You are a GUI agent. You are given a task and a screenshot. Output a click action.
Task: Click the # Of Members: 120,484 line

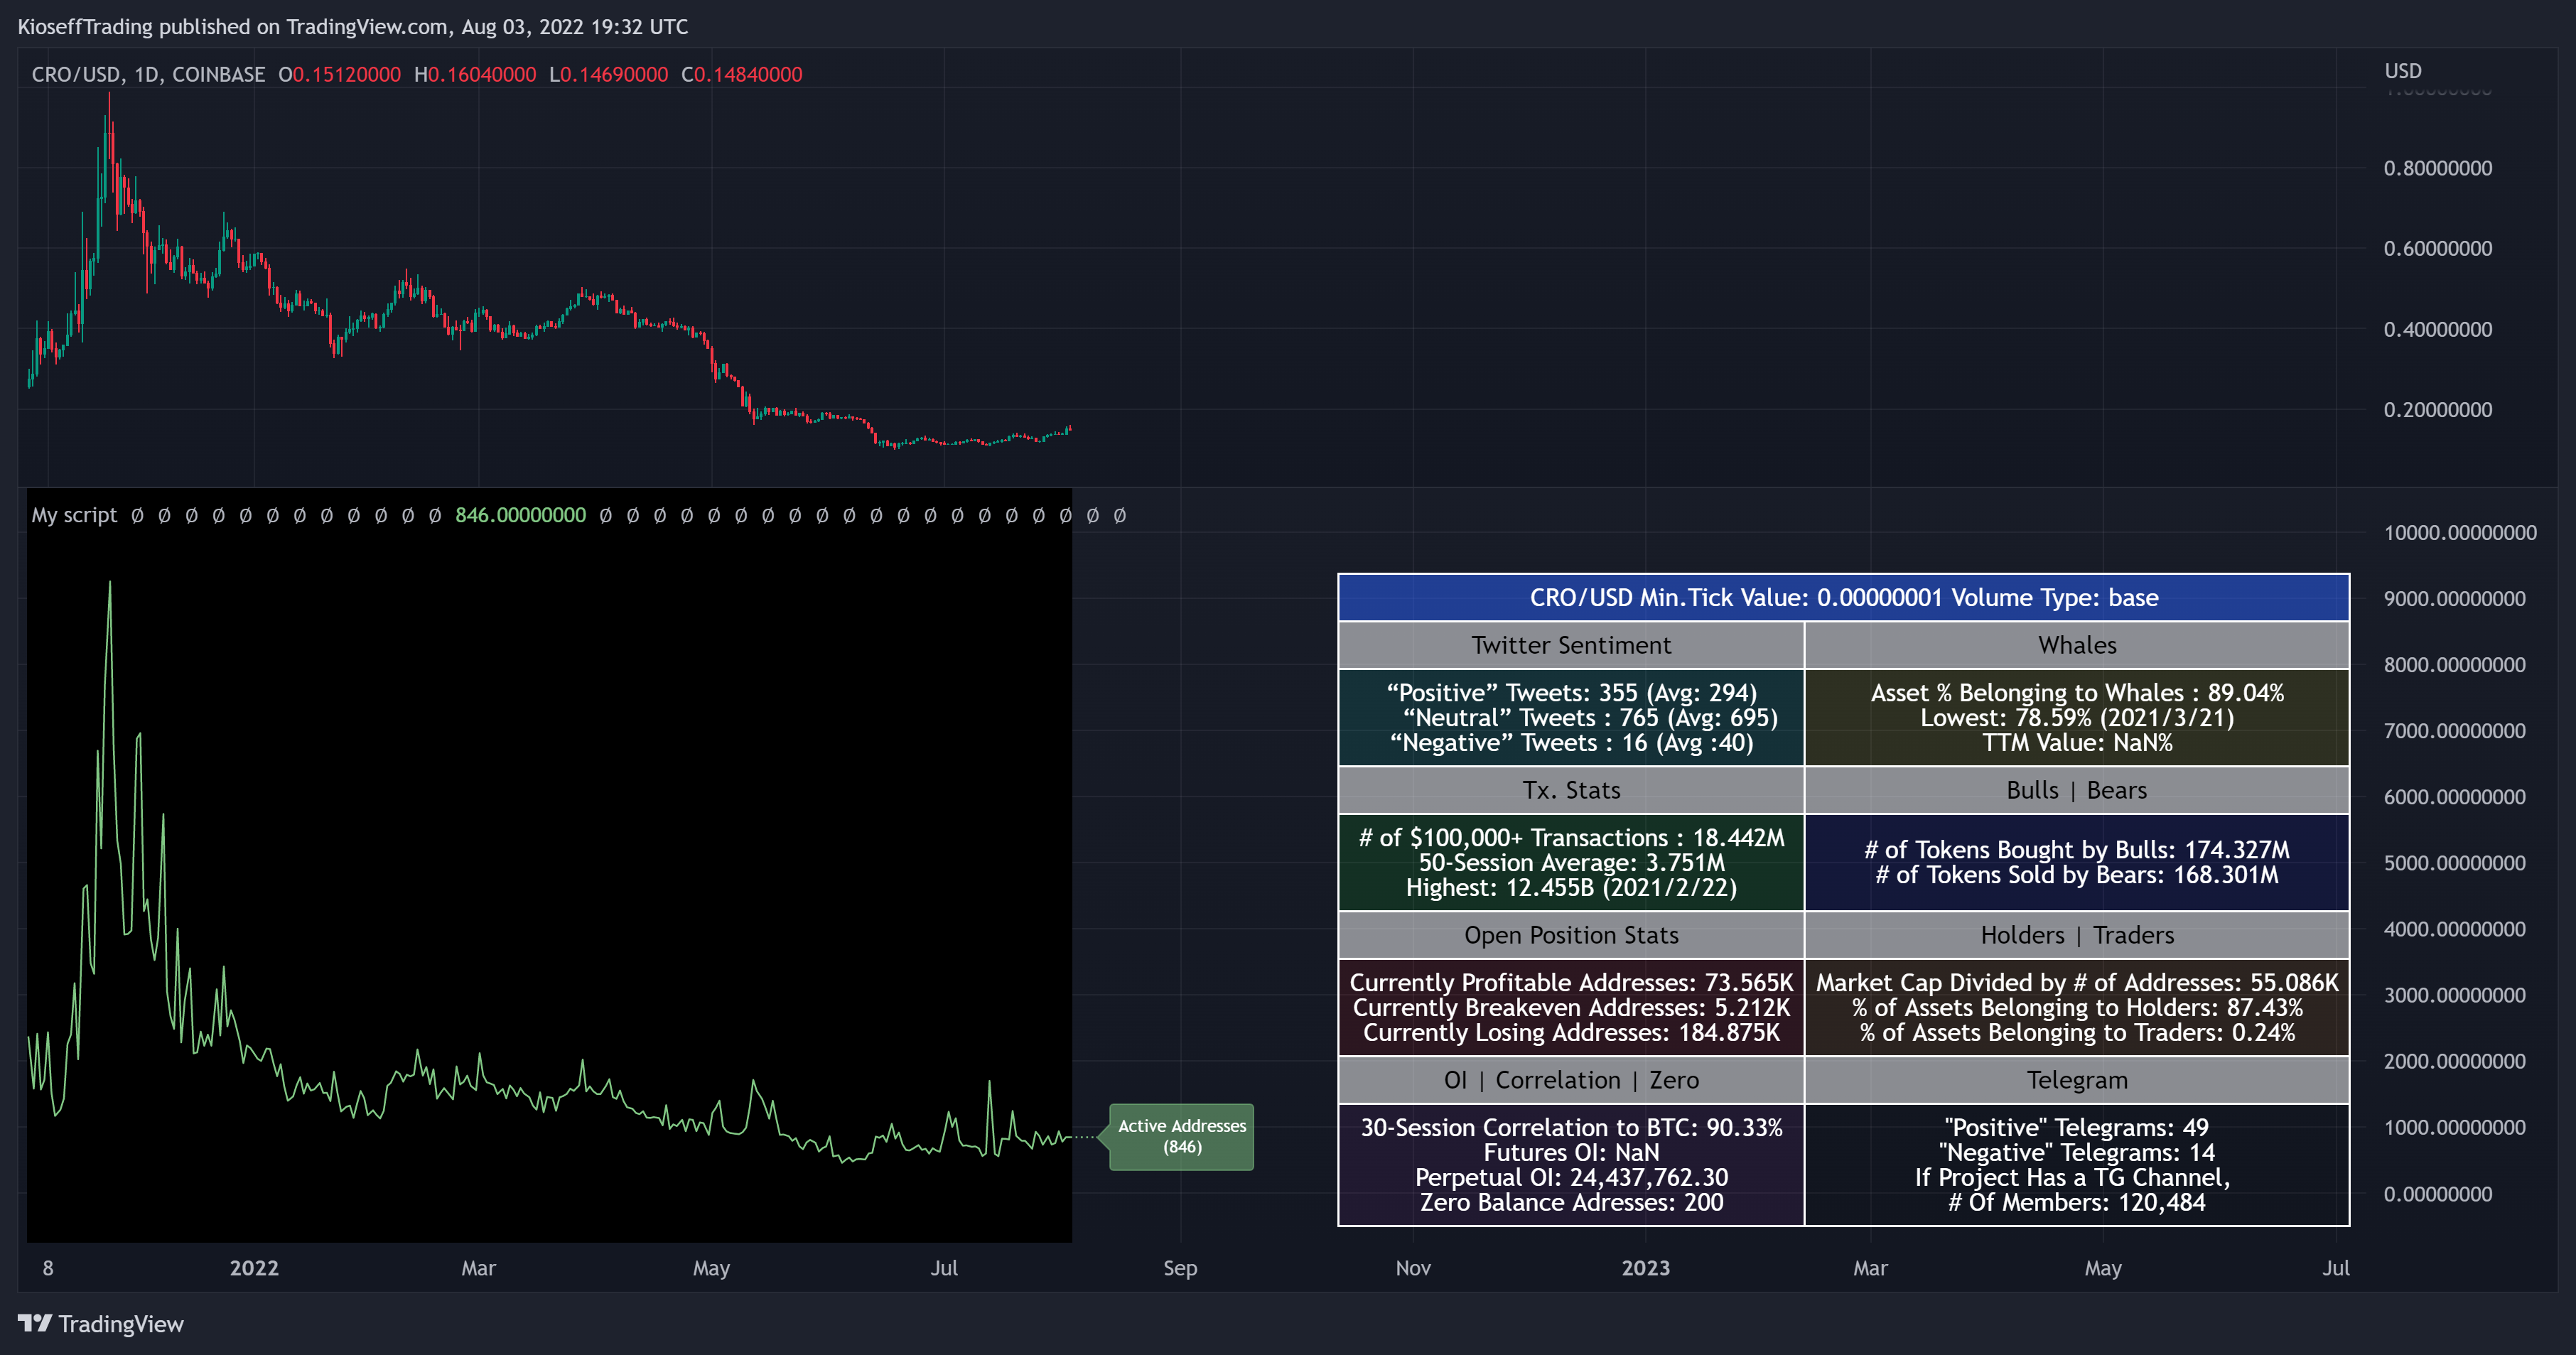pos(2077,1203)
